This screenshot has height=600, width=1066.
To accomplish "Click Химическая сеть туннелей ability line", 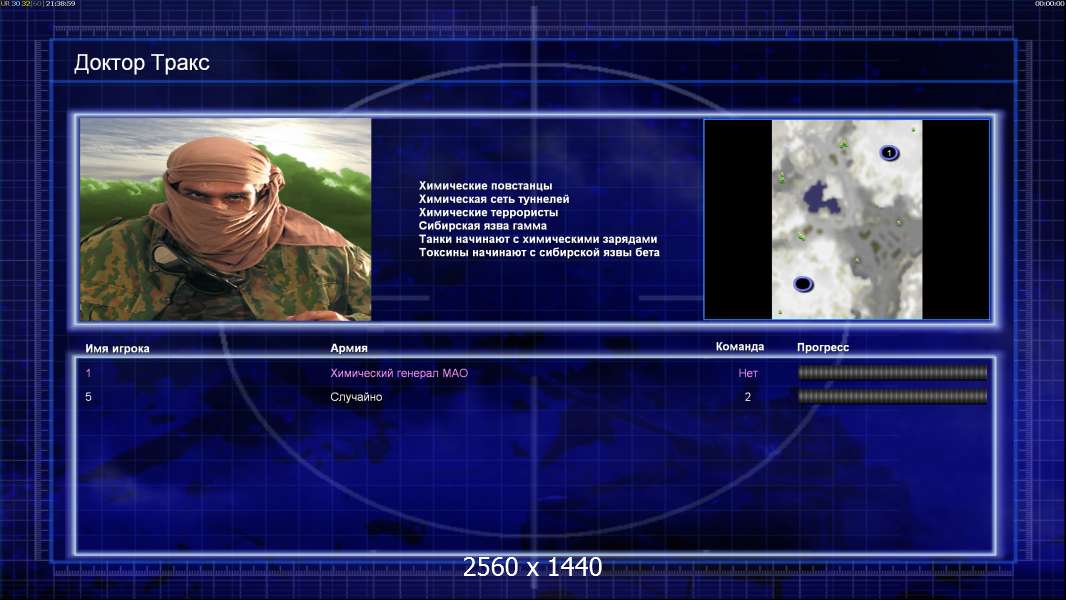I will [494, 199].
